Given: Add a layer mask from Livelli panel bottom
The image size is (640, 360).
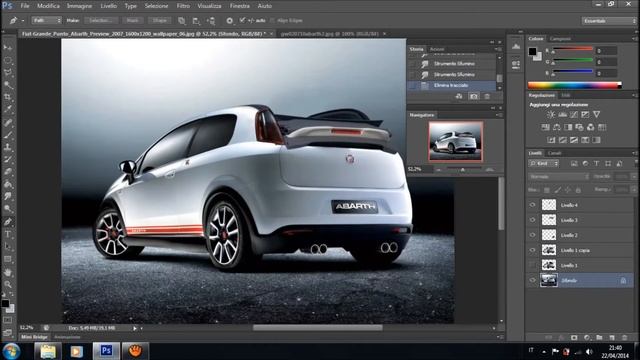Looking at the screenshot, I should 574,338.
